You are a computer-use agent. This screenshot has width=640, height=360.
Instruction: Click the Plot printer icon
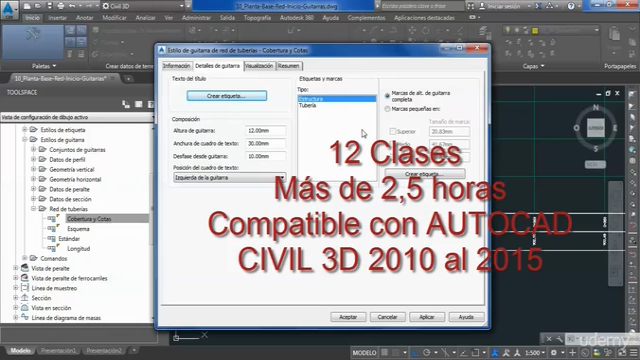coord(61,6)
